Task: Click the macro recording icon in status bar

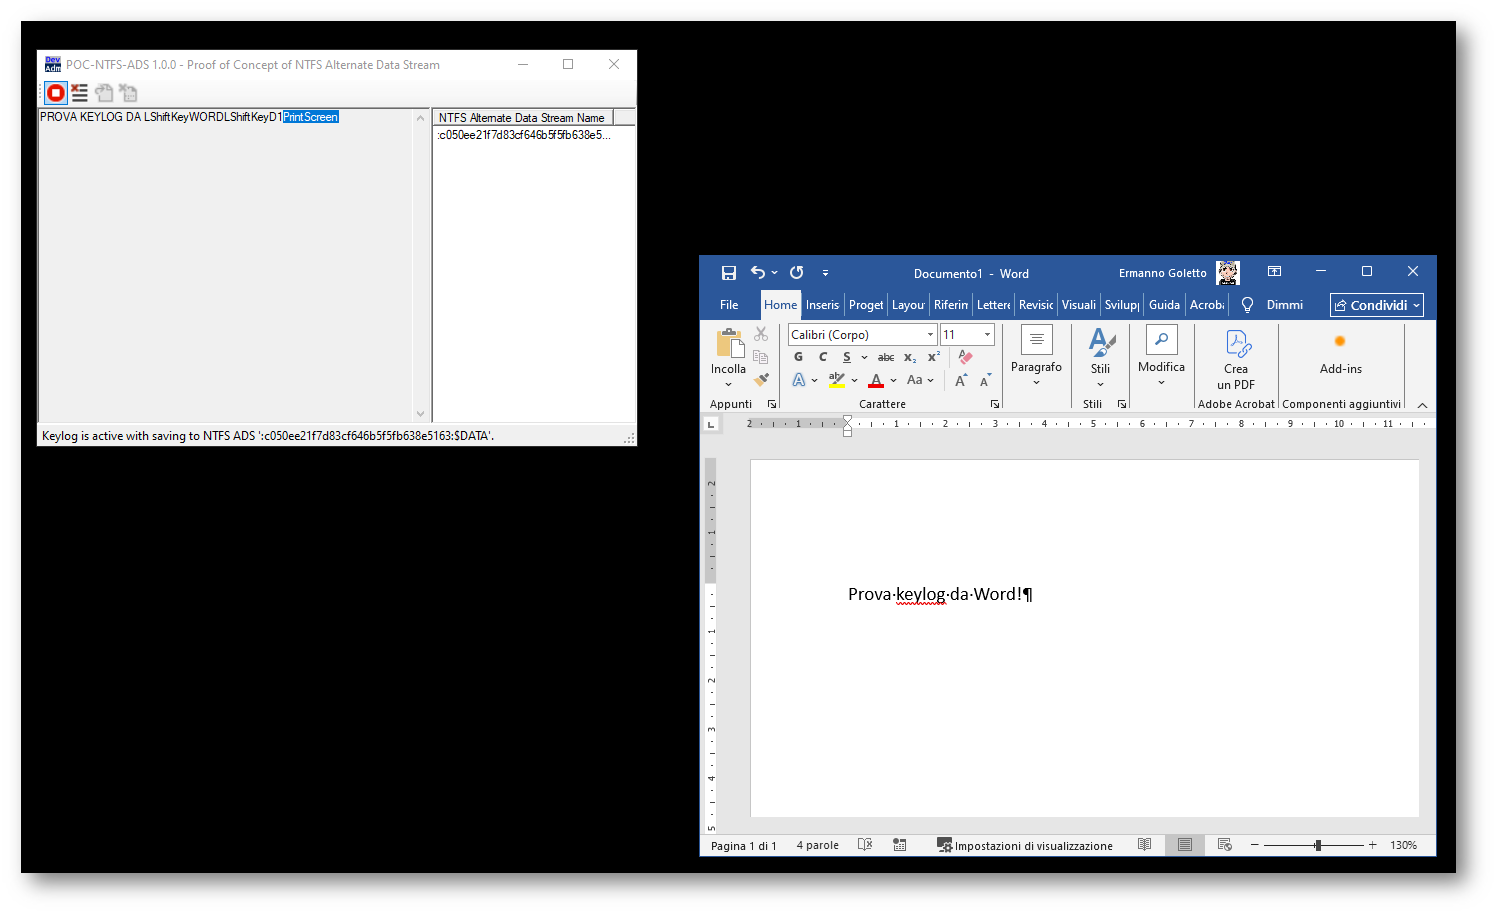Action: coord(900,845)
